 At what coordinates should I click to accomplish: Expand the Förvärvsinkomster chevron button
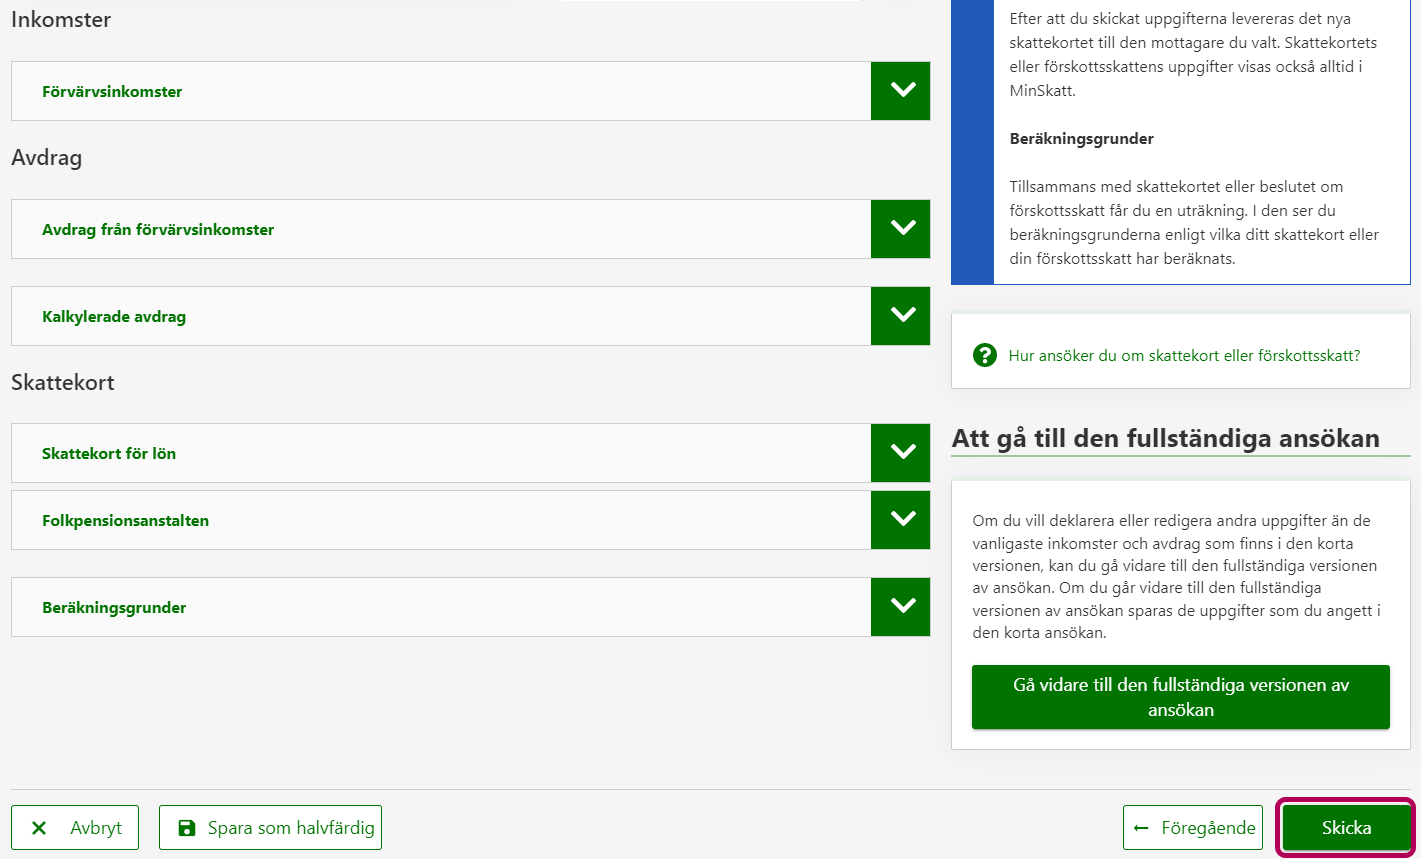pos(901,91)
